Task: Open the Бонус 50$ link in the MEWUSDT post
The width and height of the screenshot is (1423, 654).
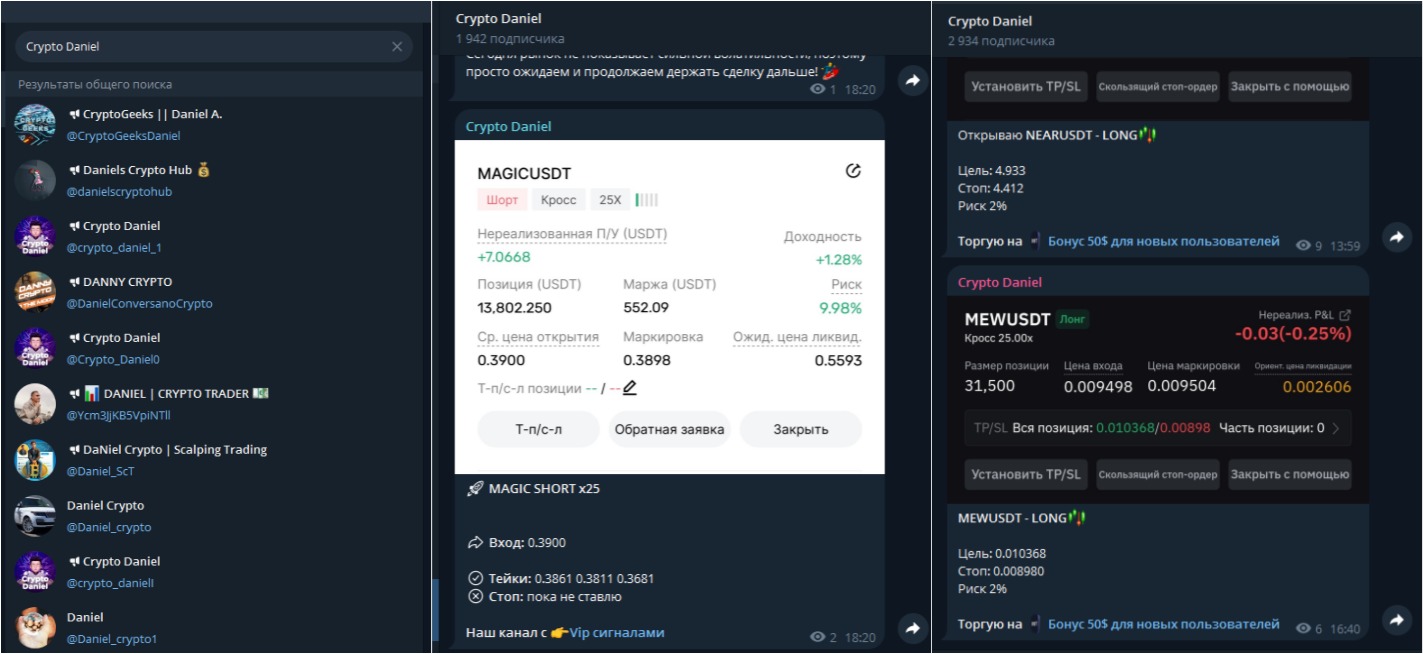Action: click(1163, 624)
